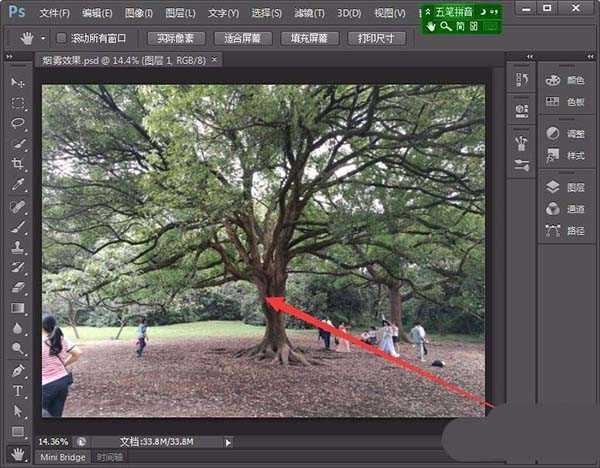
Task: Click the 实际像素 button
Action: [x=177, y=39]
